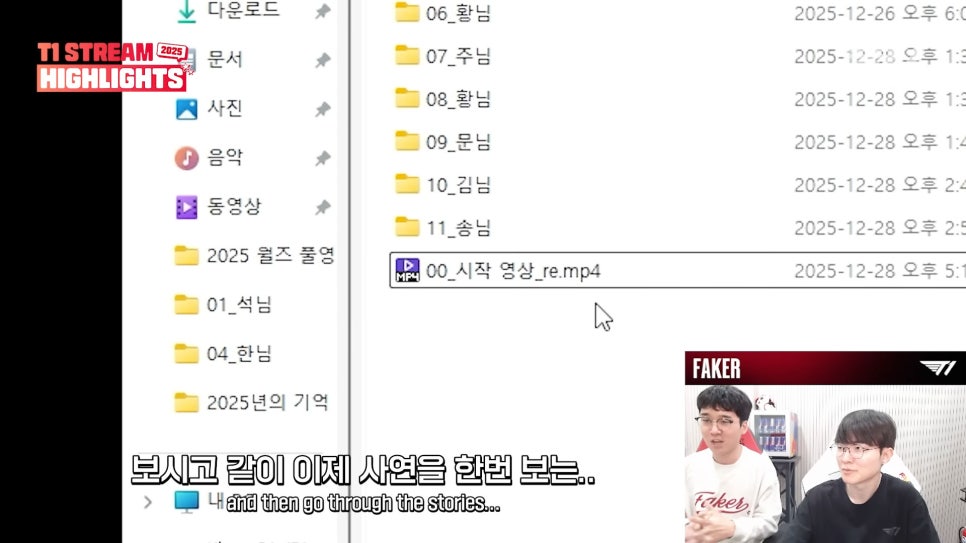Click the green download arrow icon

click(x=186, y=11)
